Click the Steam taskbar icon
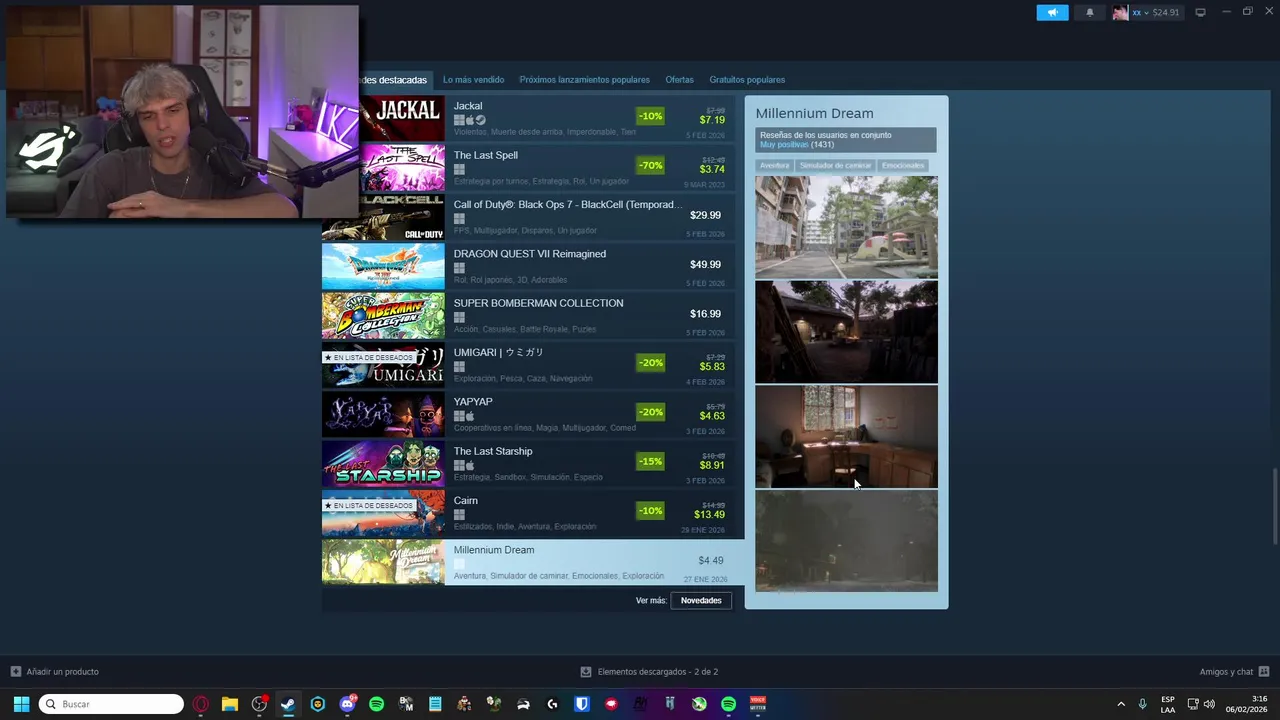The image size is (1280, 720). point(288,704)
